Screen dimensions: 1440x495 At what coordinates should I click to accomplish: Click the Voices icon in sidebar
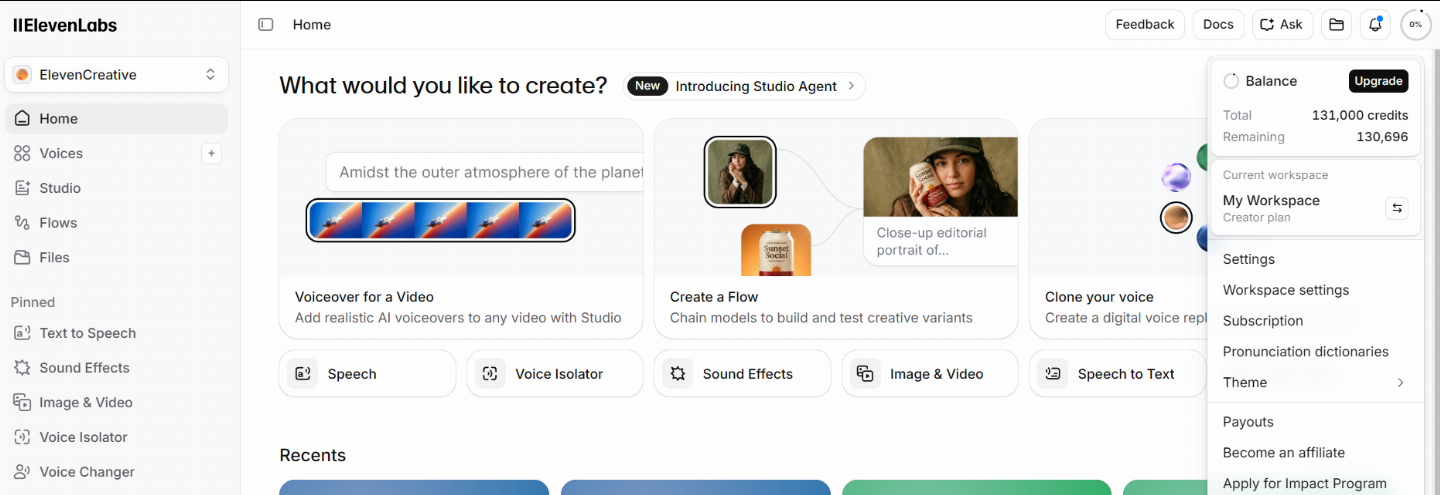tap(22, 153)
